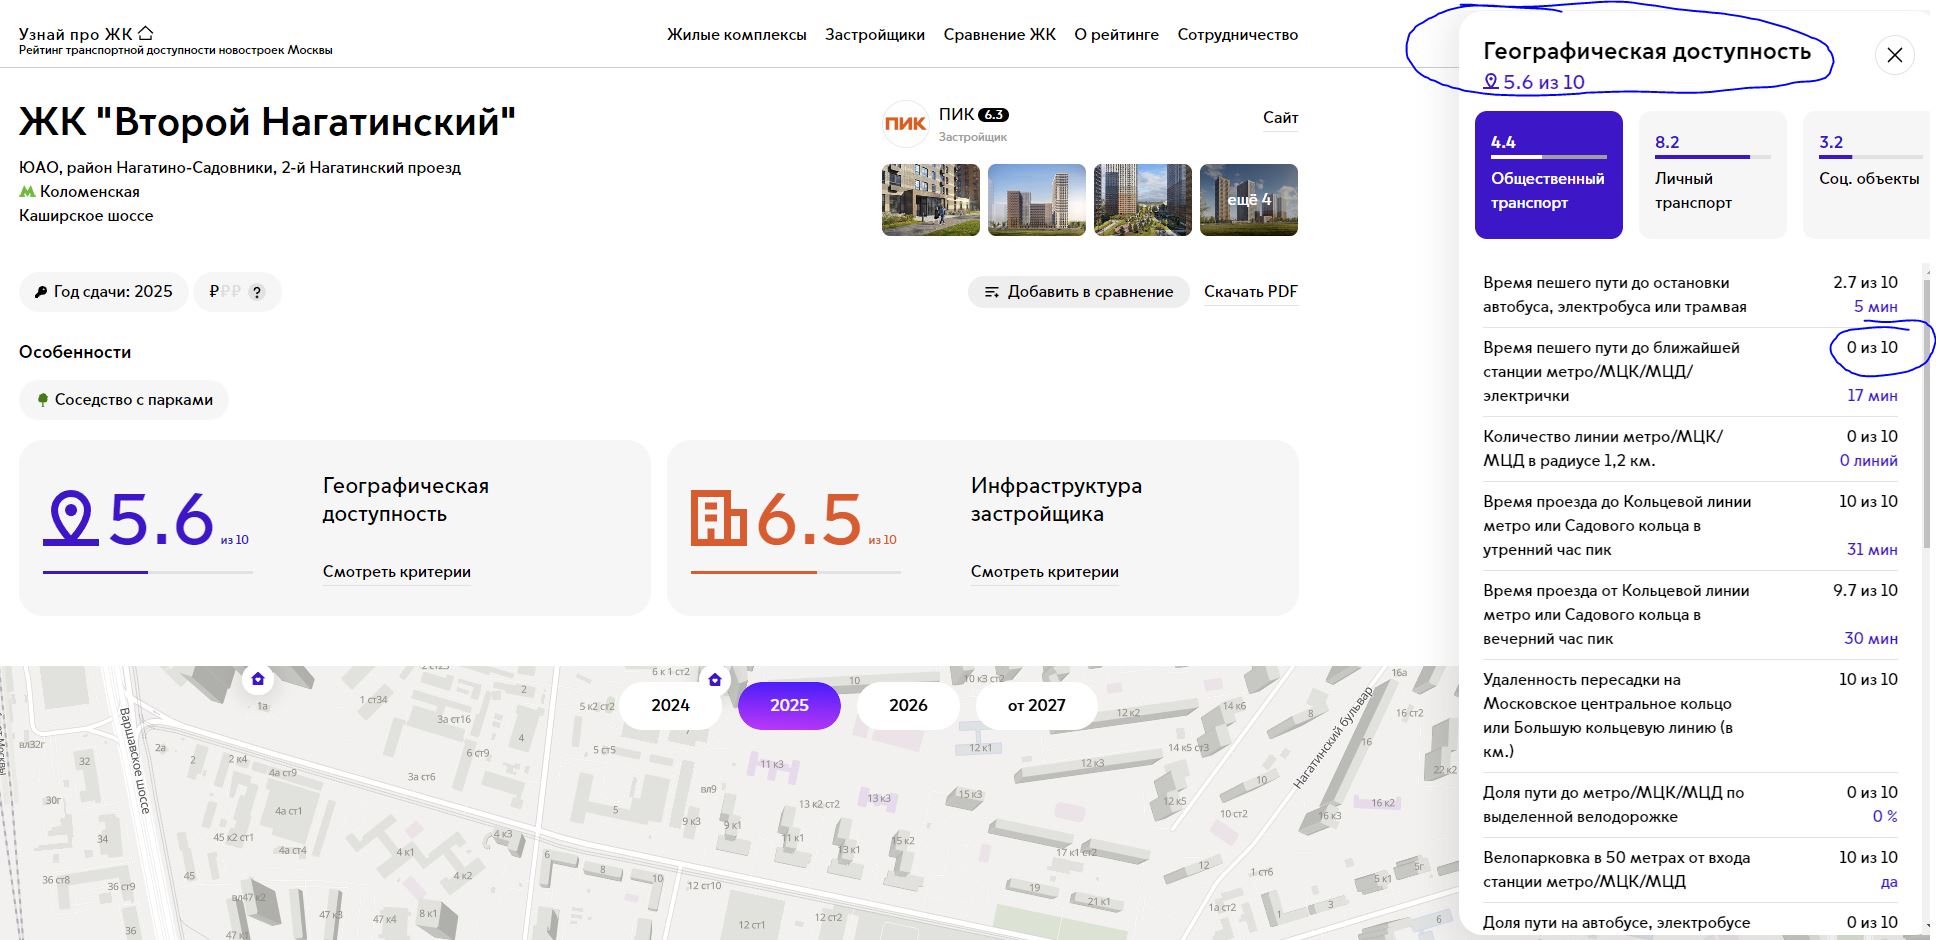Click the location pin icon beside 5.6 из 10
Image resolution: width=1936 pixels, height=940 pixels.
[1491, 82]
